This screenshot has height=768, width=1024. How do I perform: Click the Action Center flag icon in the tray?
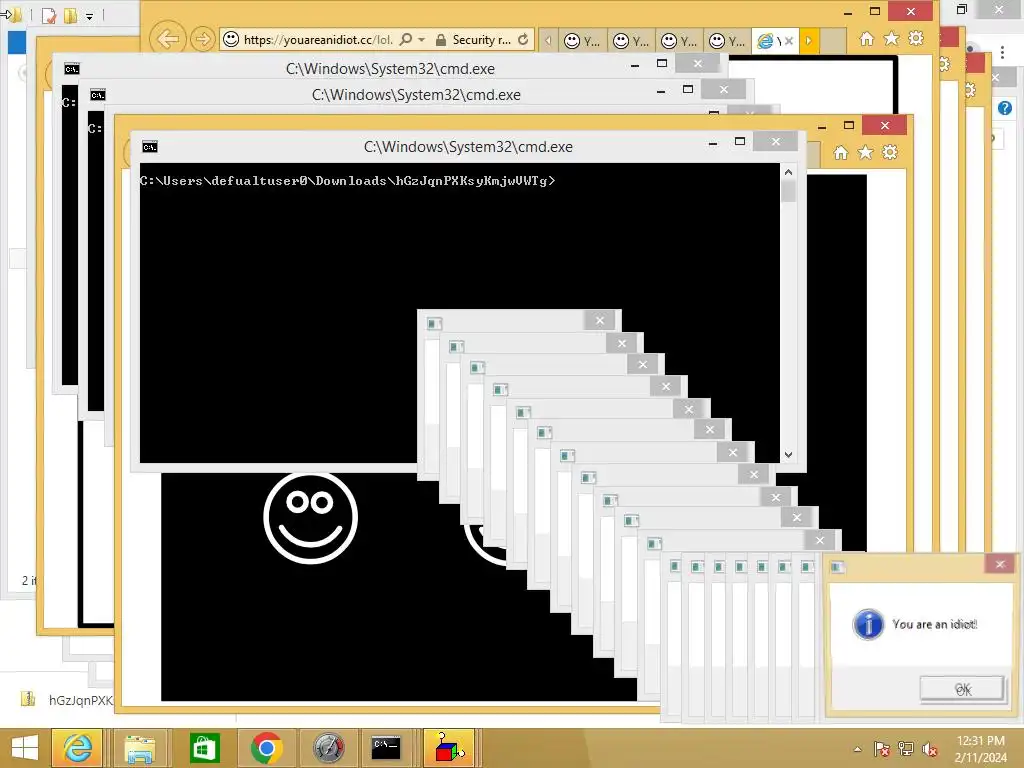pos(882,749)
